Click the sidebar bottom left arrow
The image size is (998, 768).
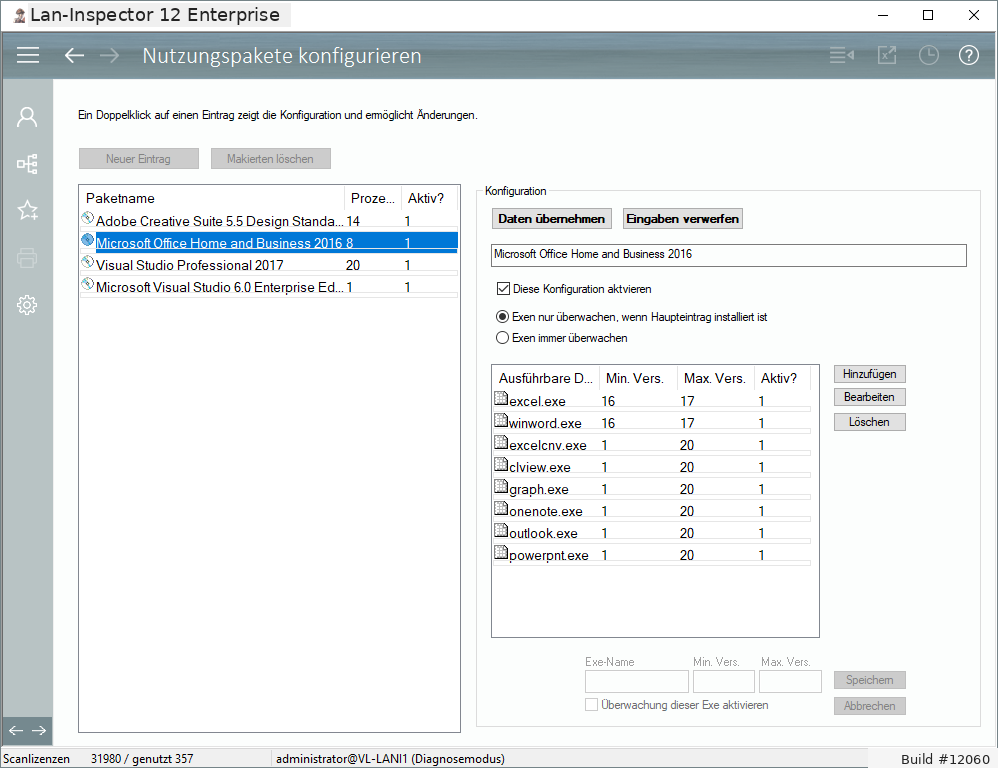(x=16, y=730)
